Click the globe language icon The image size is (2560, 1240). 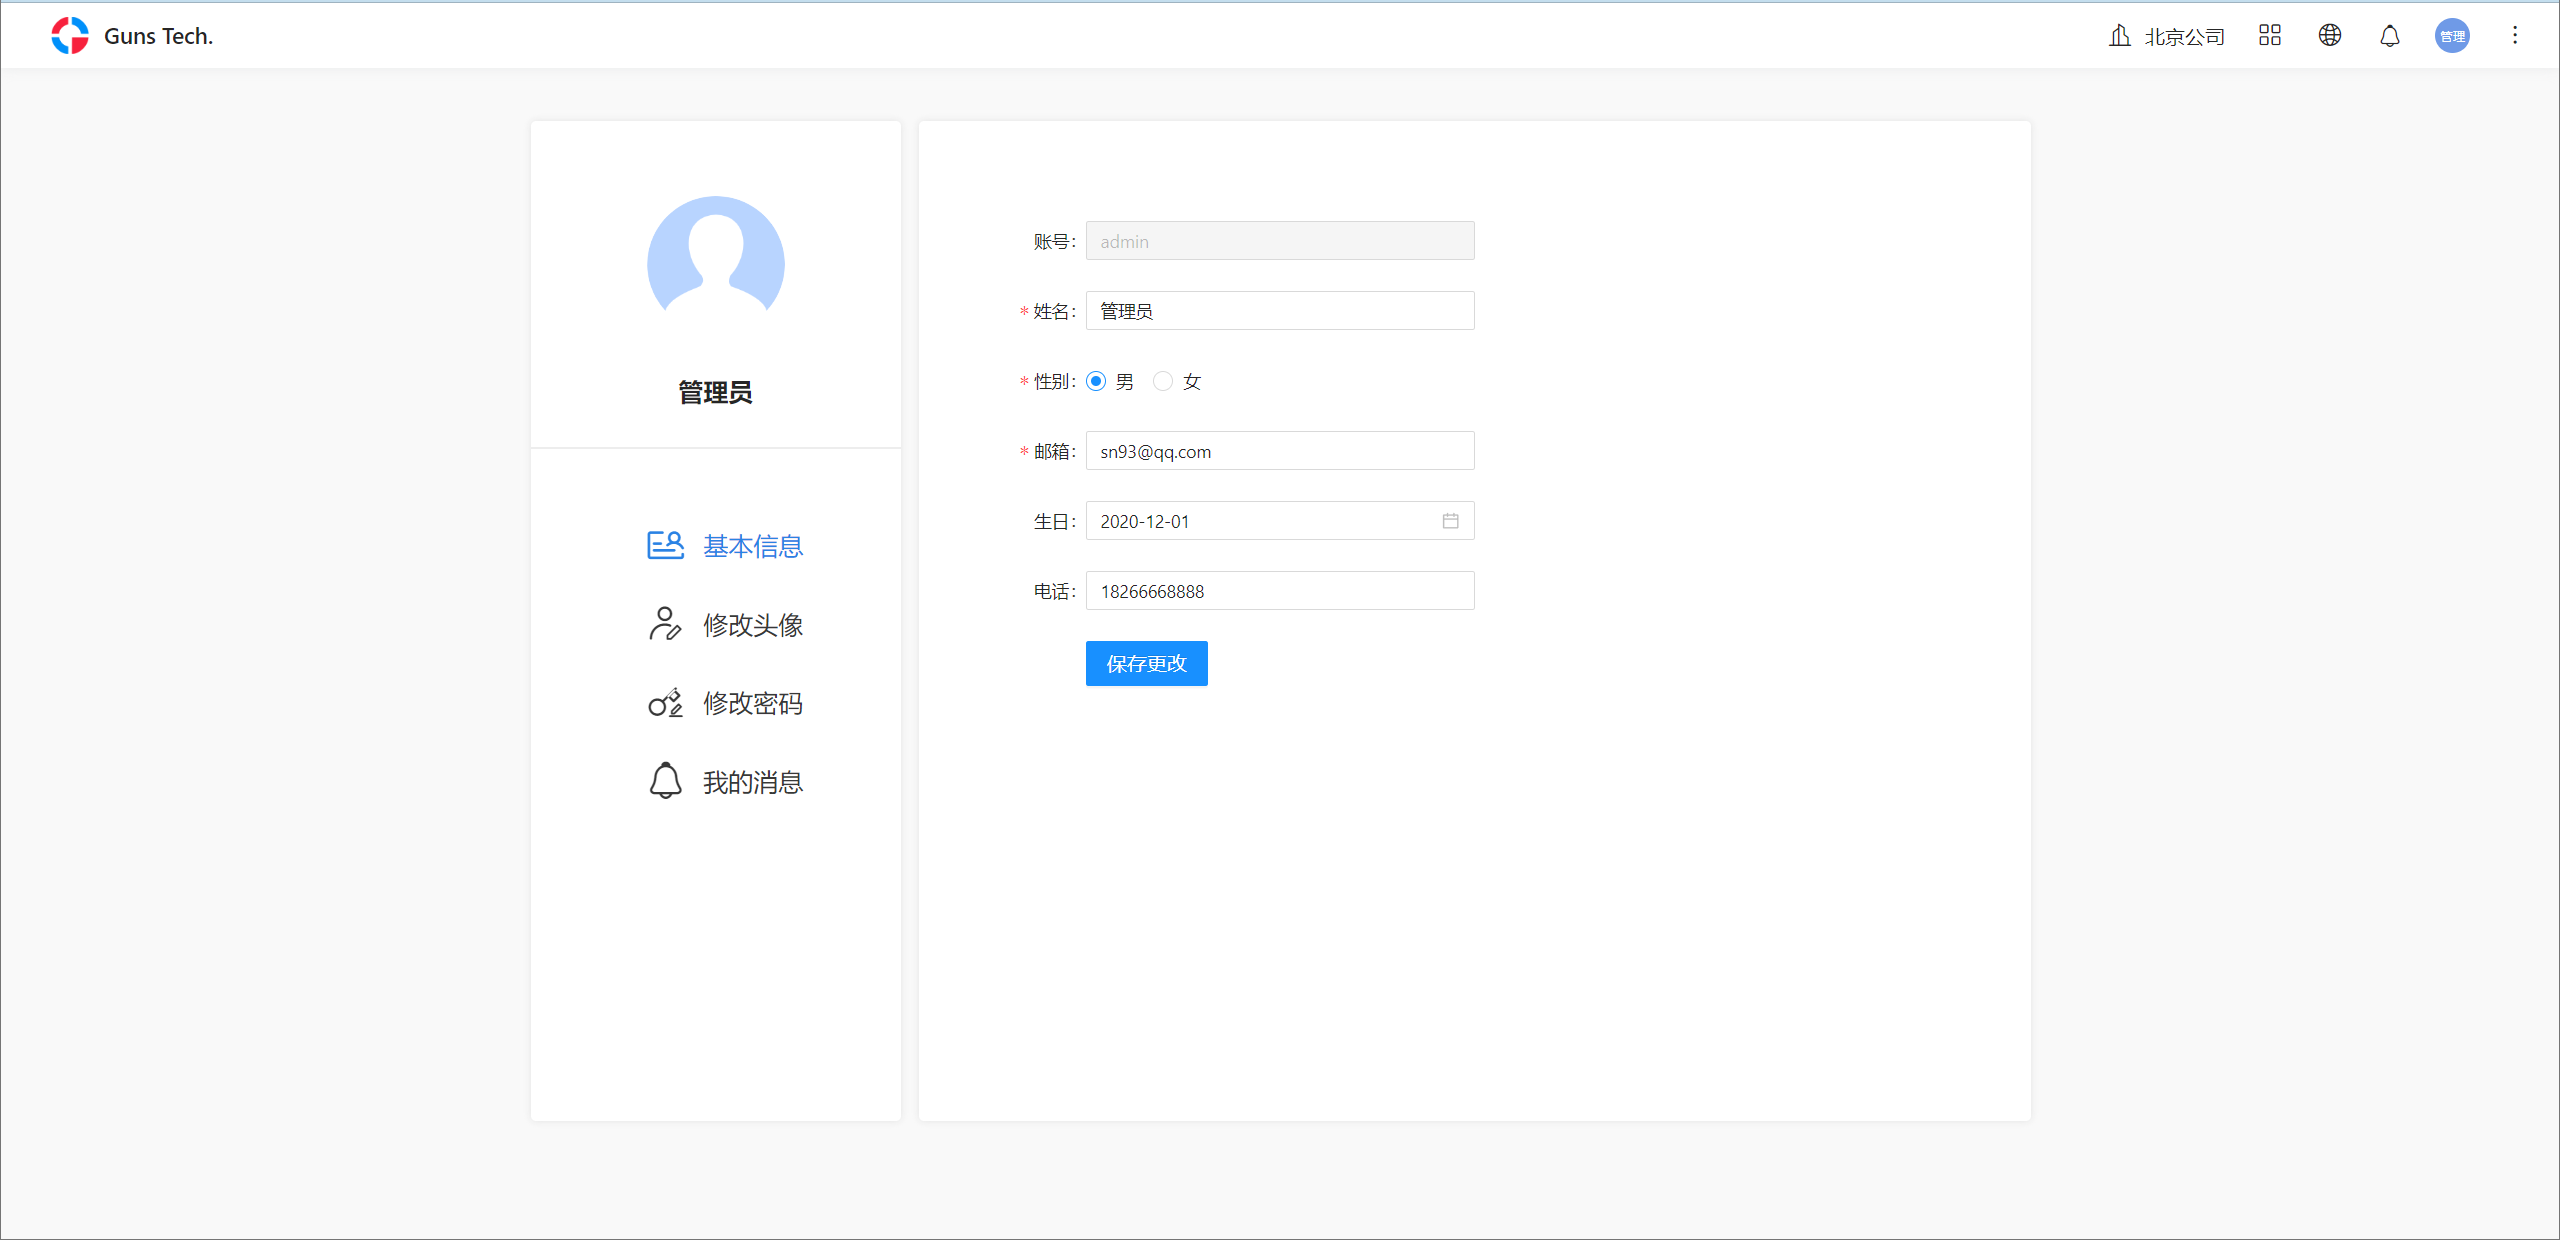pos(2329,36)
